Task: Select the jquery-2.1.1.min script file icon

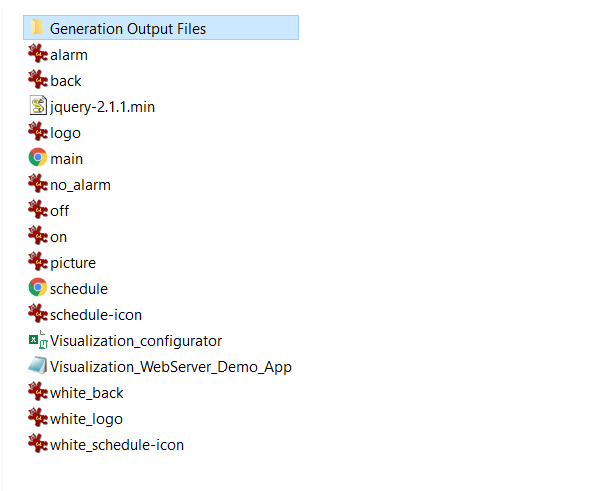Action: point(38,106)
